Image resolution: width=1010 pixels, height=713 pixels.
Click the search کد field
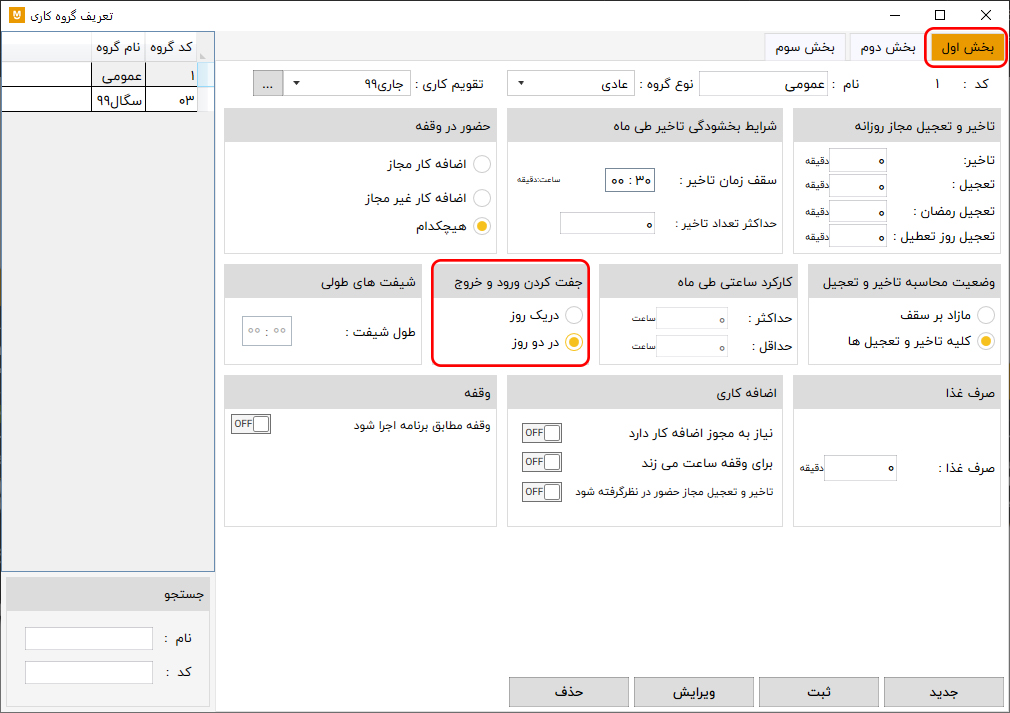(x=89, y=672)
